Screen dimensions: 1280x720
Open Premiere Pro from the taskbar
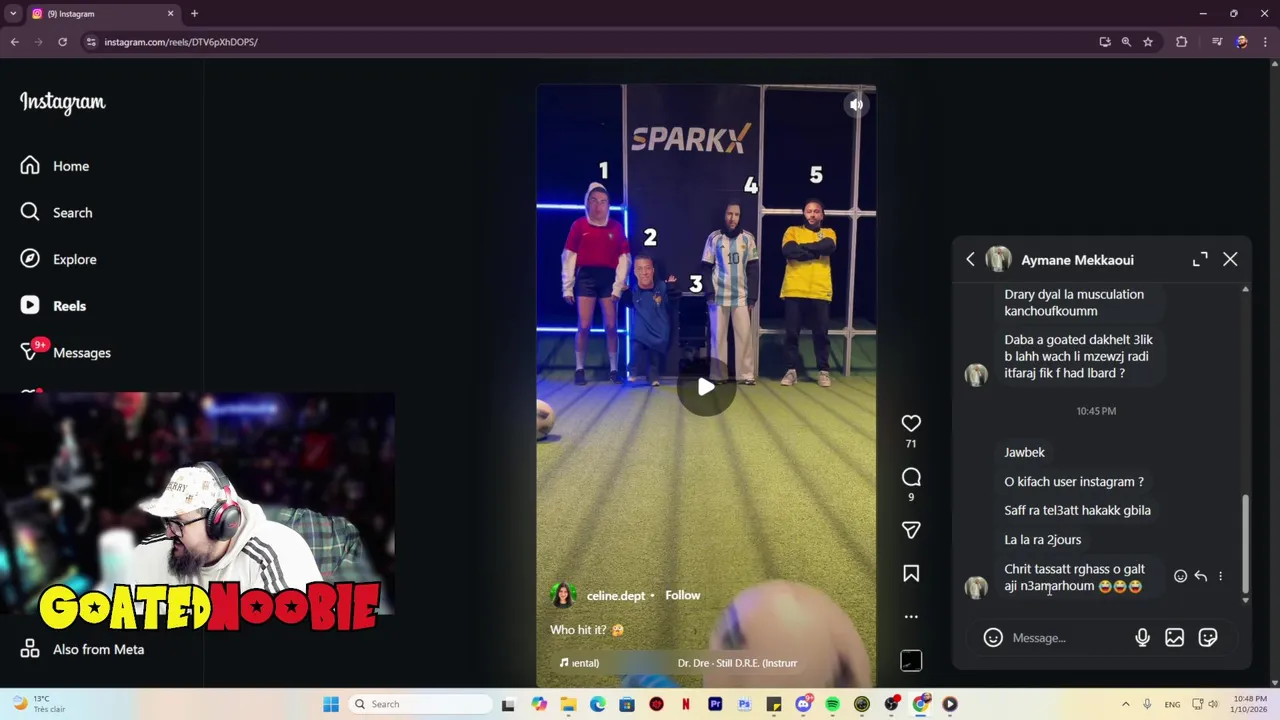coord(715,704)
